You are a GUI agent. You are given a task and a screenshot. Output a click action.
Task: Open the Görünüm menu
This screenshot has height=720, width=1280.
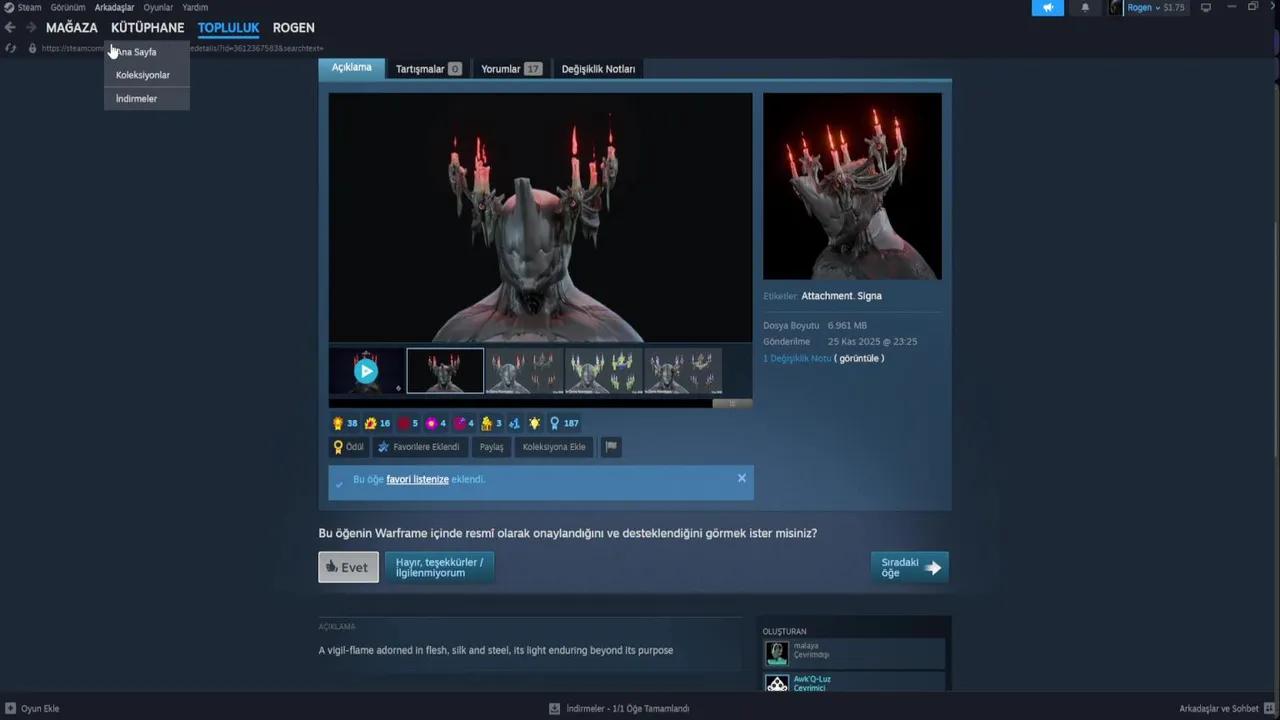coord(68,7)
